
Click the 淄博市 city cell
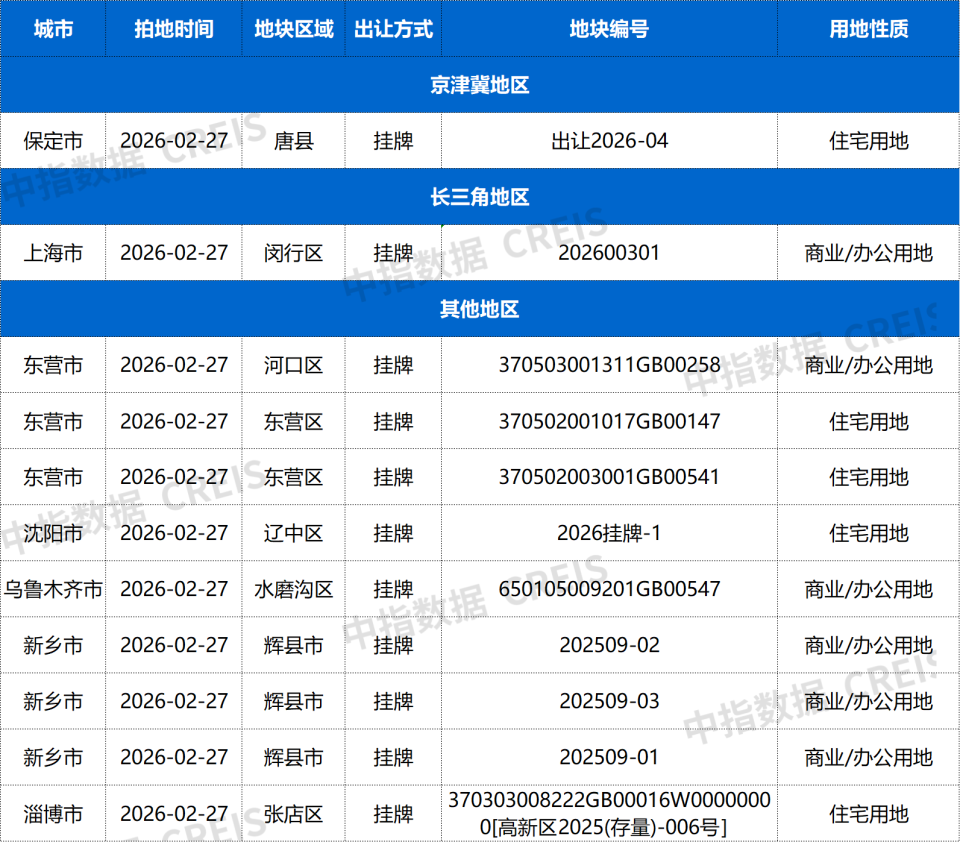tap(53, 814)
